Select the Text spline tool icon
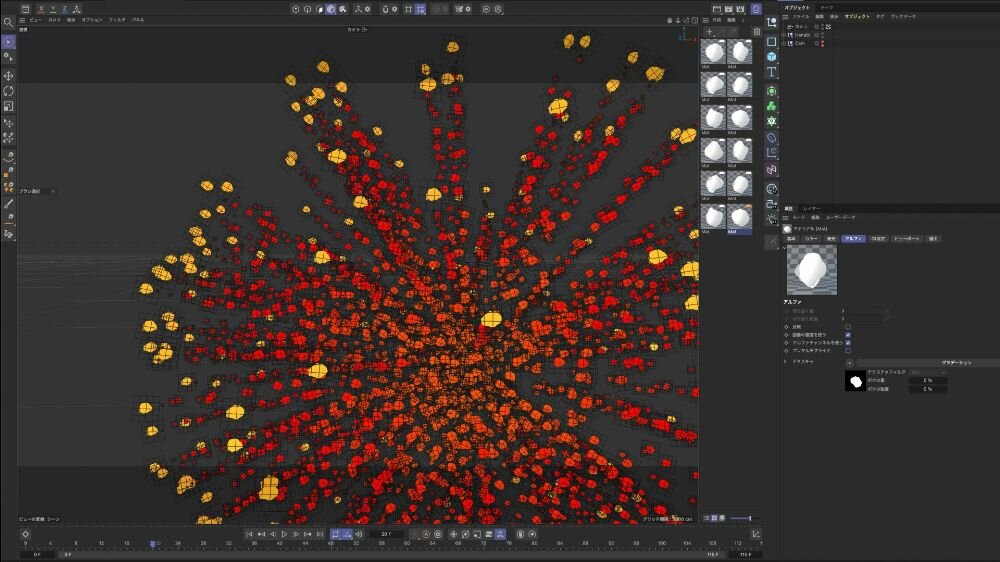 tap(772, 73)
